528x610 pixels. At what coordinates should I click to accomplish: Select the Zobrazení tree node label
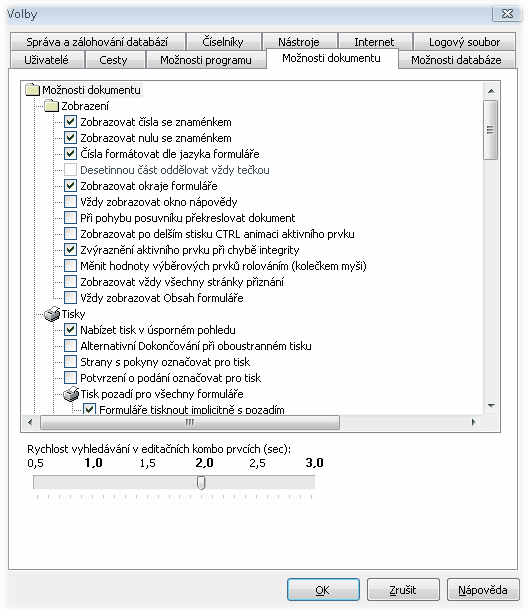[x=85, y=106]
